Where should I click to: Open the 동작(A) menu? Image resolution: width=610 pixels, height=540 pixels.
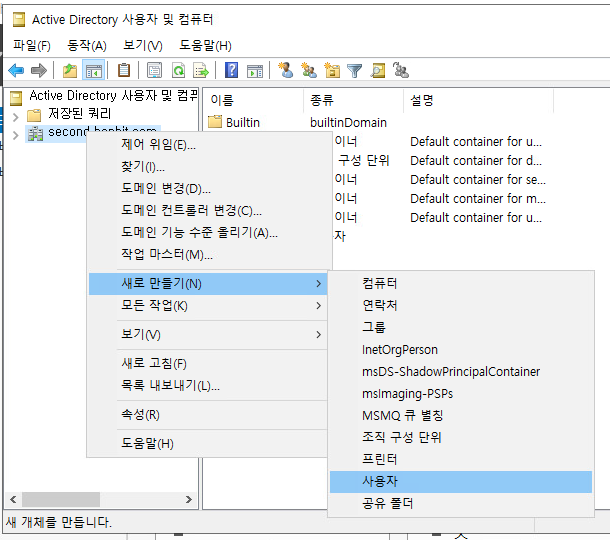[87, 46]
